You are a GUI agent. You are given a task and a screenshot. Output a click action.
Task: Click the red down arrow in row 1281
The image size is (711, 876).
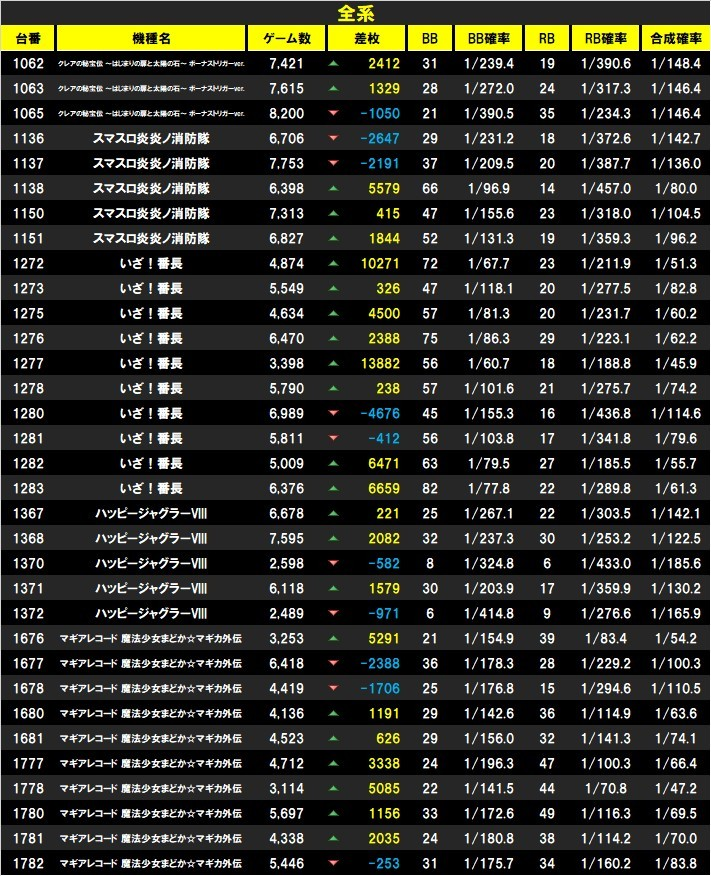click(333, 439)
